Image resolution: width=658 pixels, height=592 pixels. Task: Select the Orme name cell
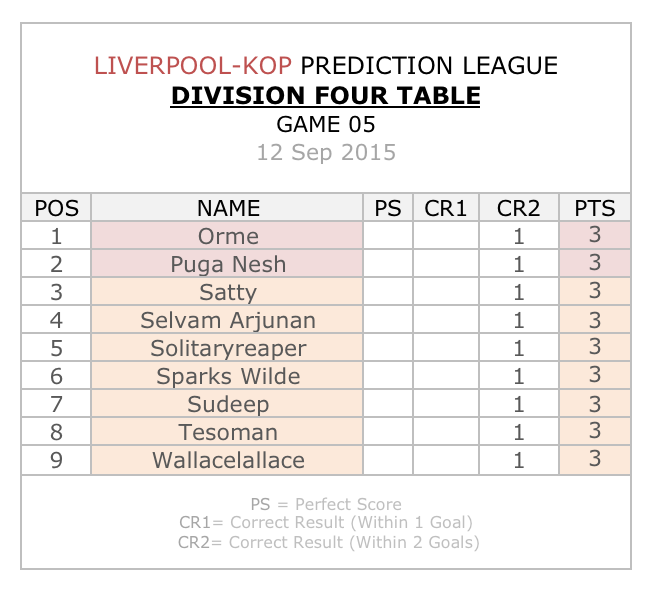click(x=227, y=236)
